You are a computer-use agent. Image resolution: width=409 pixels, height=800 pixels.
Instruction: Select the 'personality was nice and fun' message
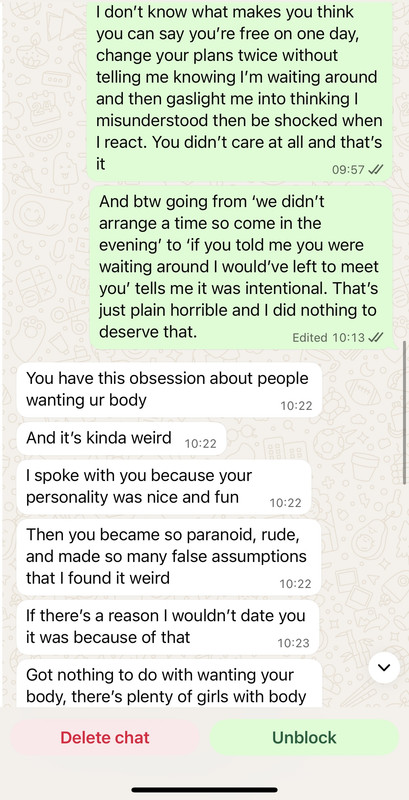pyautogui.click(x=164, y=487)
